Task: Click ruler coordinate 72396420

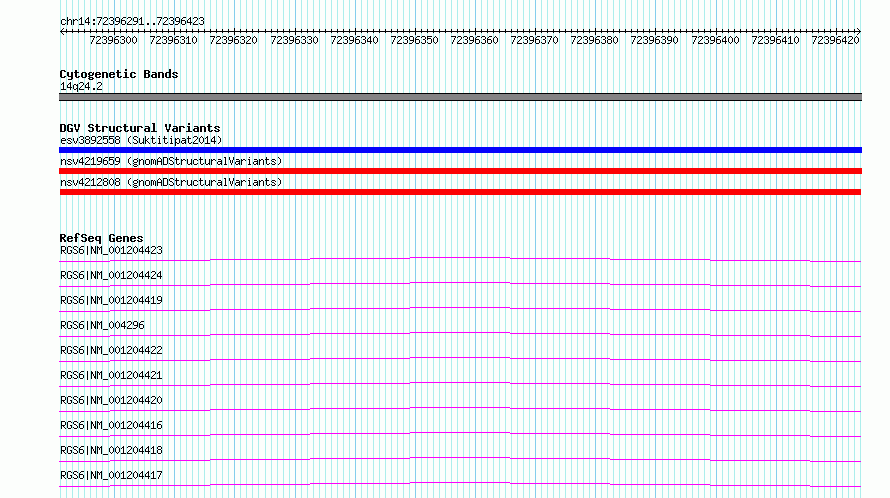Action: pos(836,40)
